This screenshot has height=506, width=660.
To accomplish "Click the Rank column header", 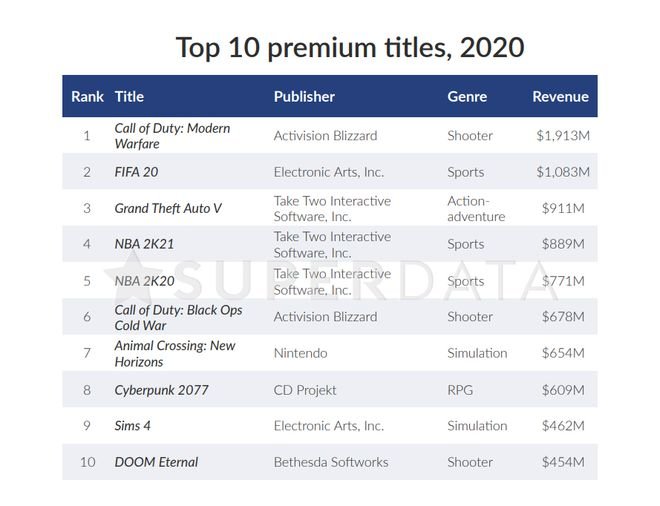I will click(87, 96).
